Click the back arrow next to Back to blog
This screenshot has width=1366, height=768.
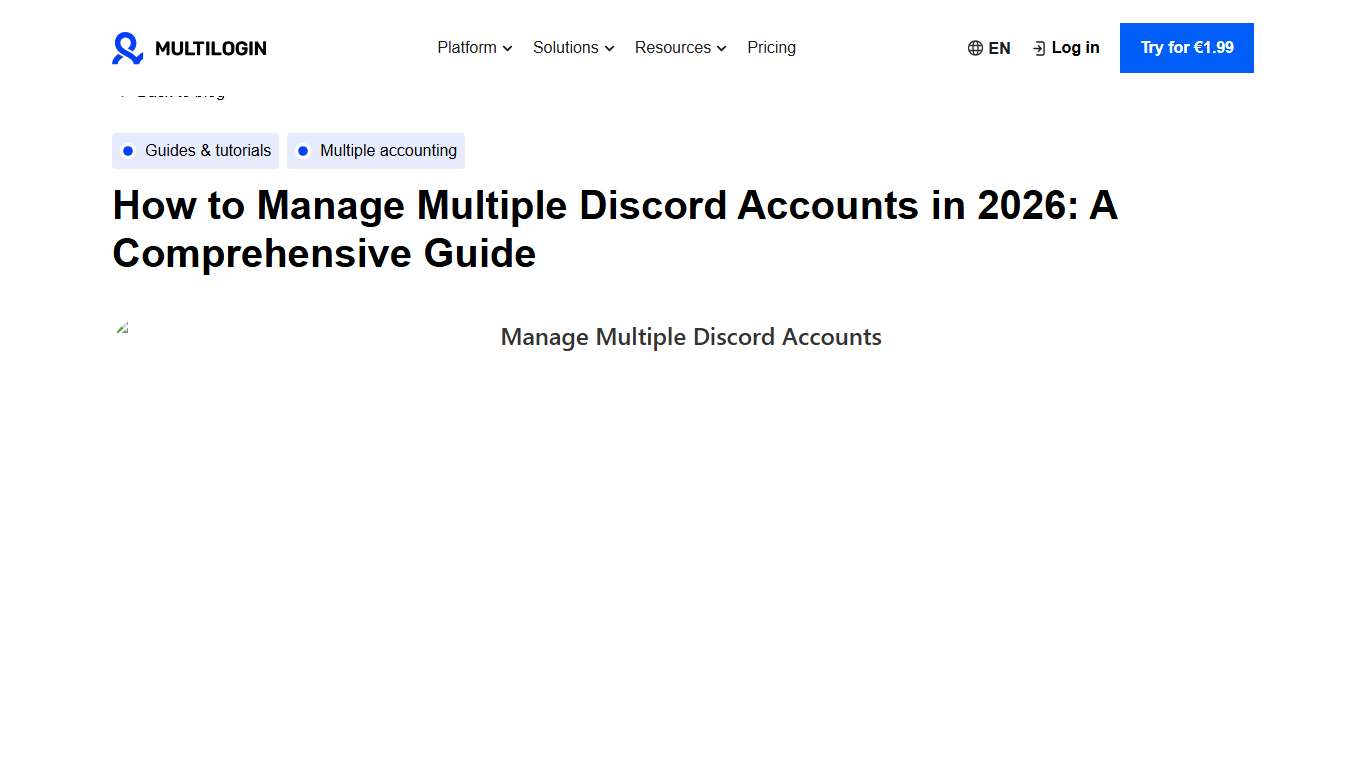(123, 91)
